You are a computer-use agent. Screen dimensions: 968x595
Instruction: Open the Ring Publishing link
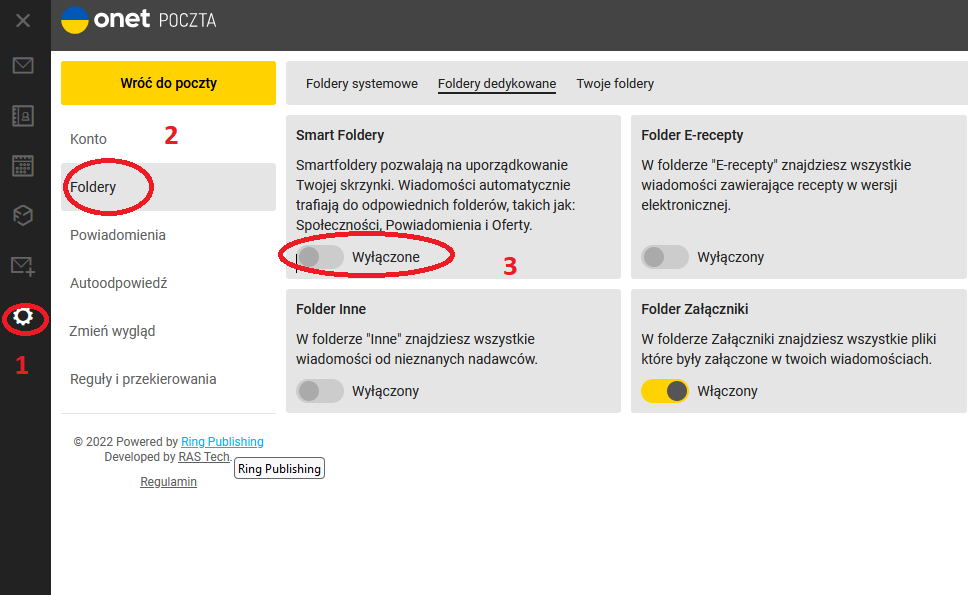click(222, 442)
